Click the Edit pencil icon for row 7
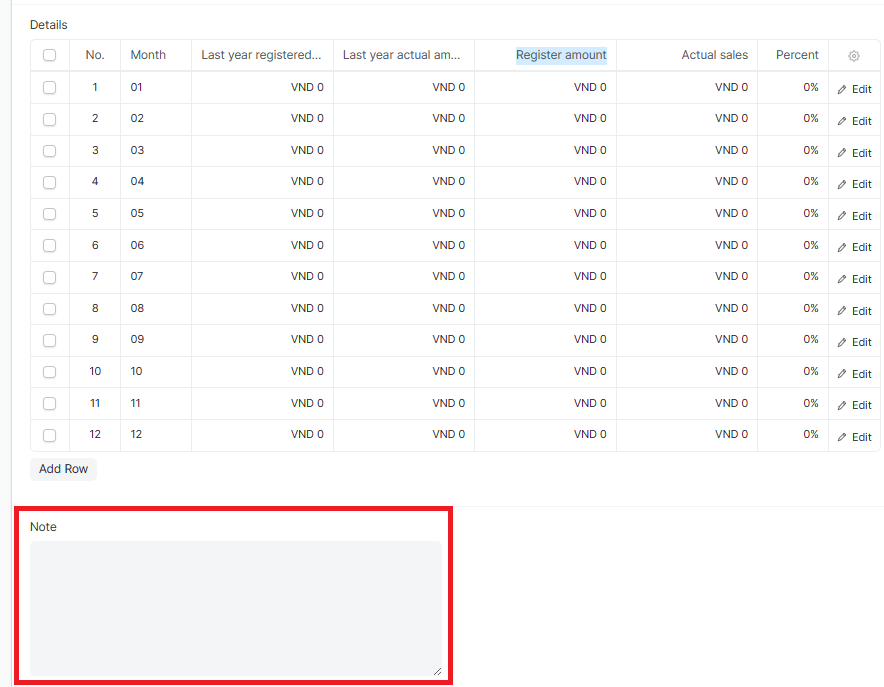This screenshot has height=687, width=884. (x=842, y=279)
